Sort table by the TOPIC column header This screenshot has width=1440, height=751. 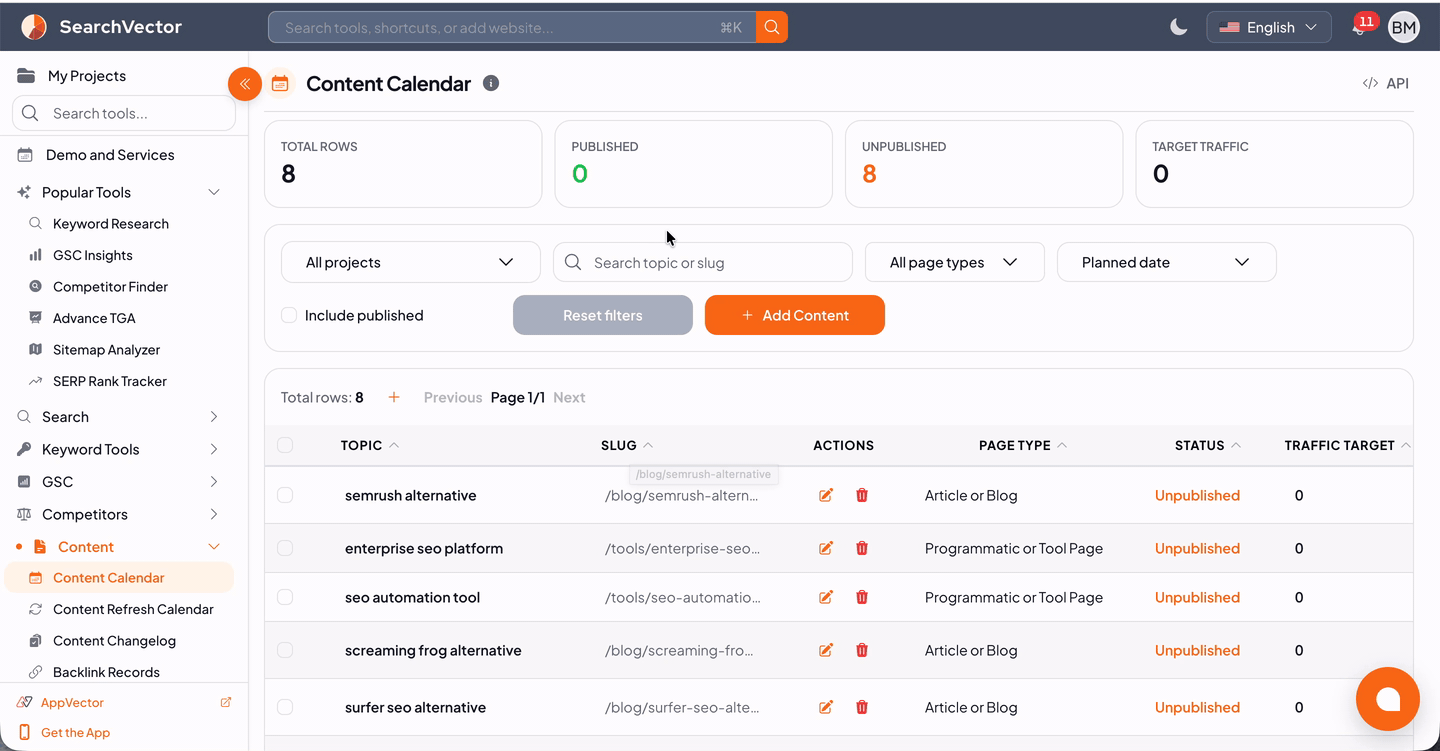pyautogui.click(x=369, y=445)
